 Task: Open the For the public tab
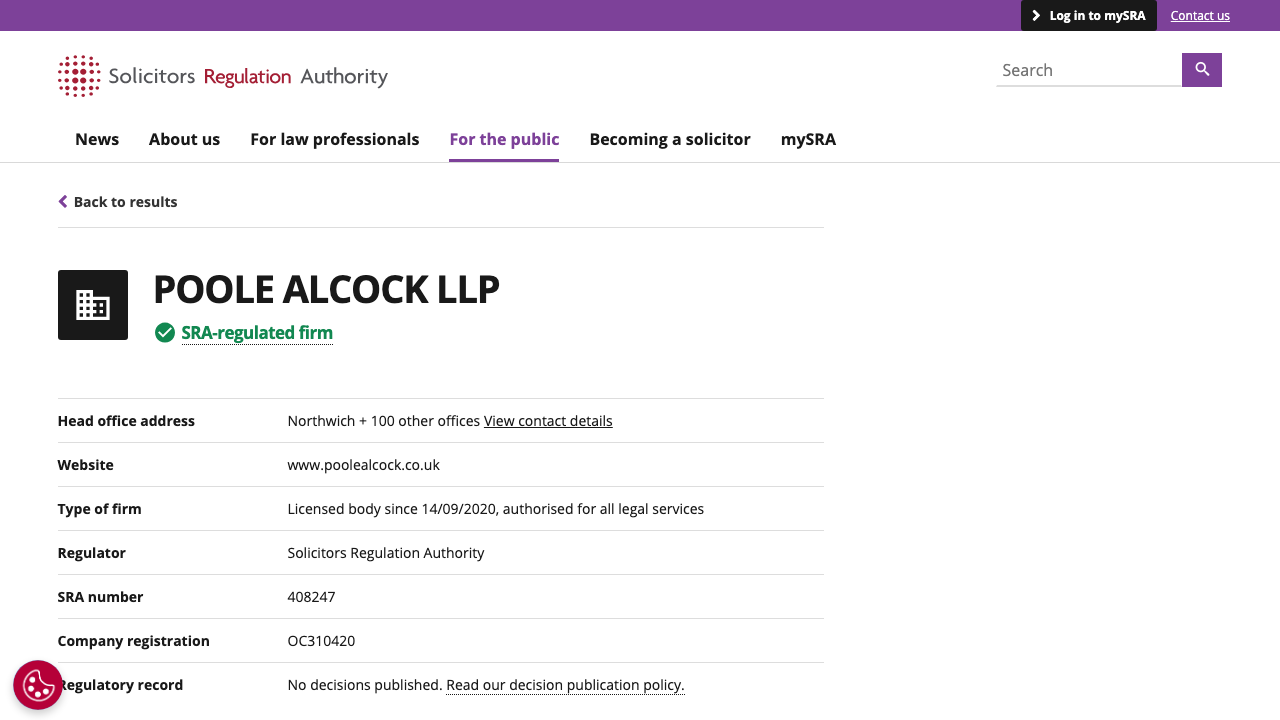click(504, 139)
